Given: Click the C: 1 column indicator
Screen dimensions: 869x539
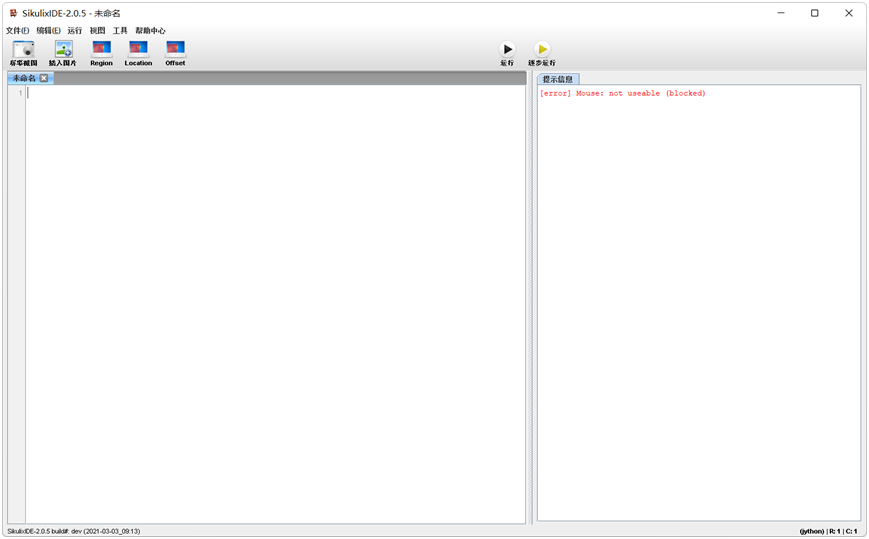Looking at the screenshot, I should (851, 531).
